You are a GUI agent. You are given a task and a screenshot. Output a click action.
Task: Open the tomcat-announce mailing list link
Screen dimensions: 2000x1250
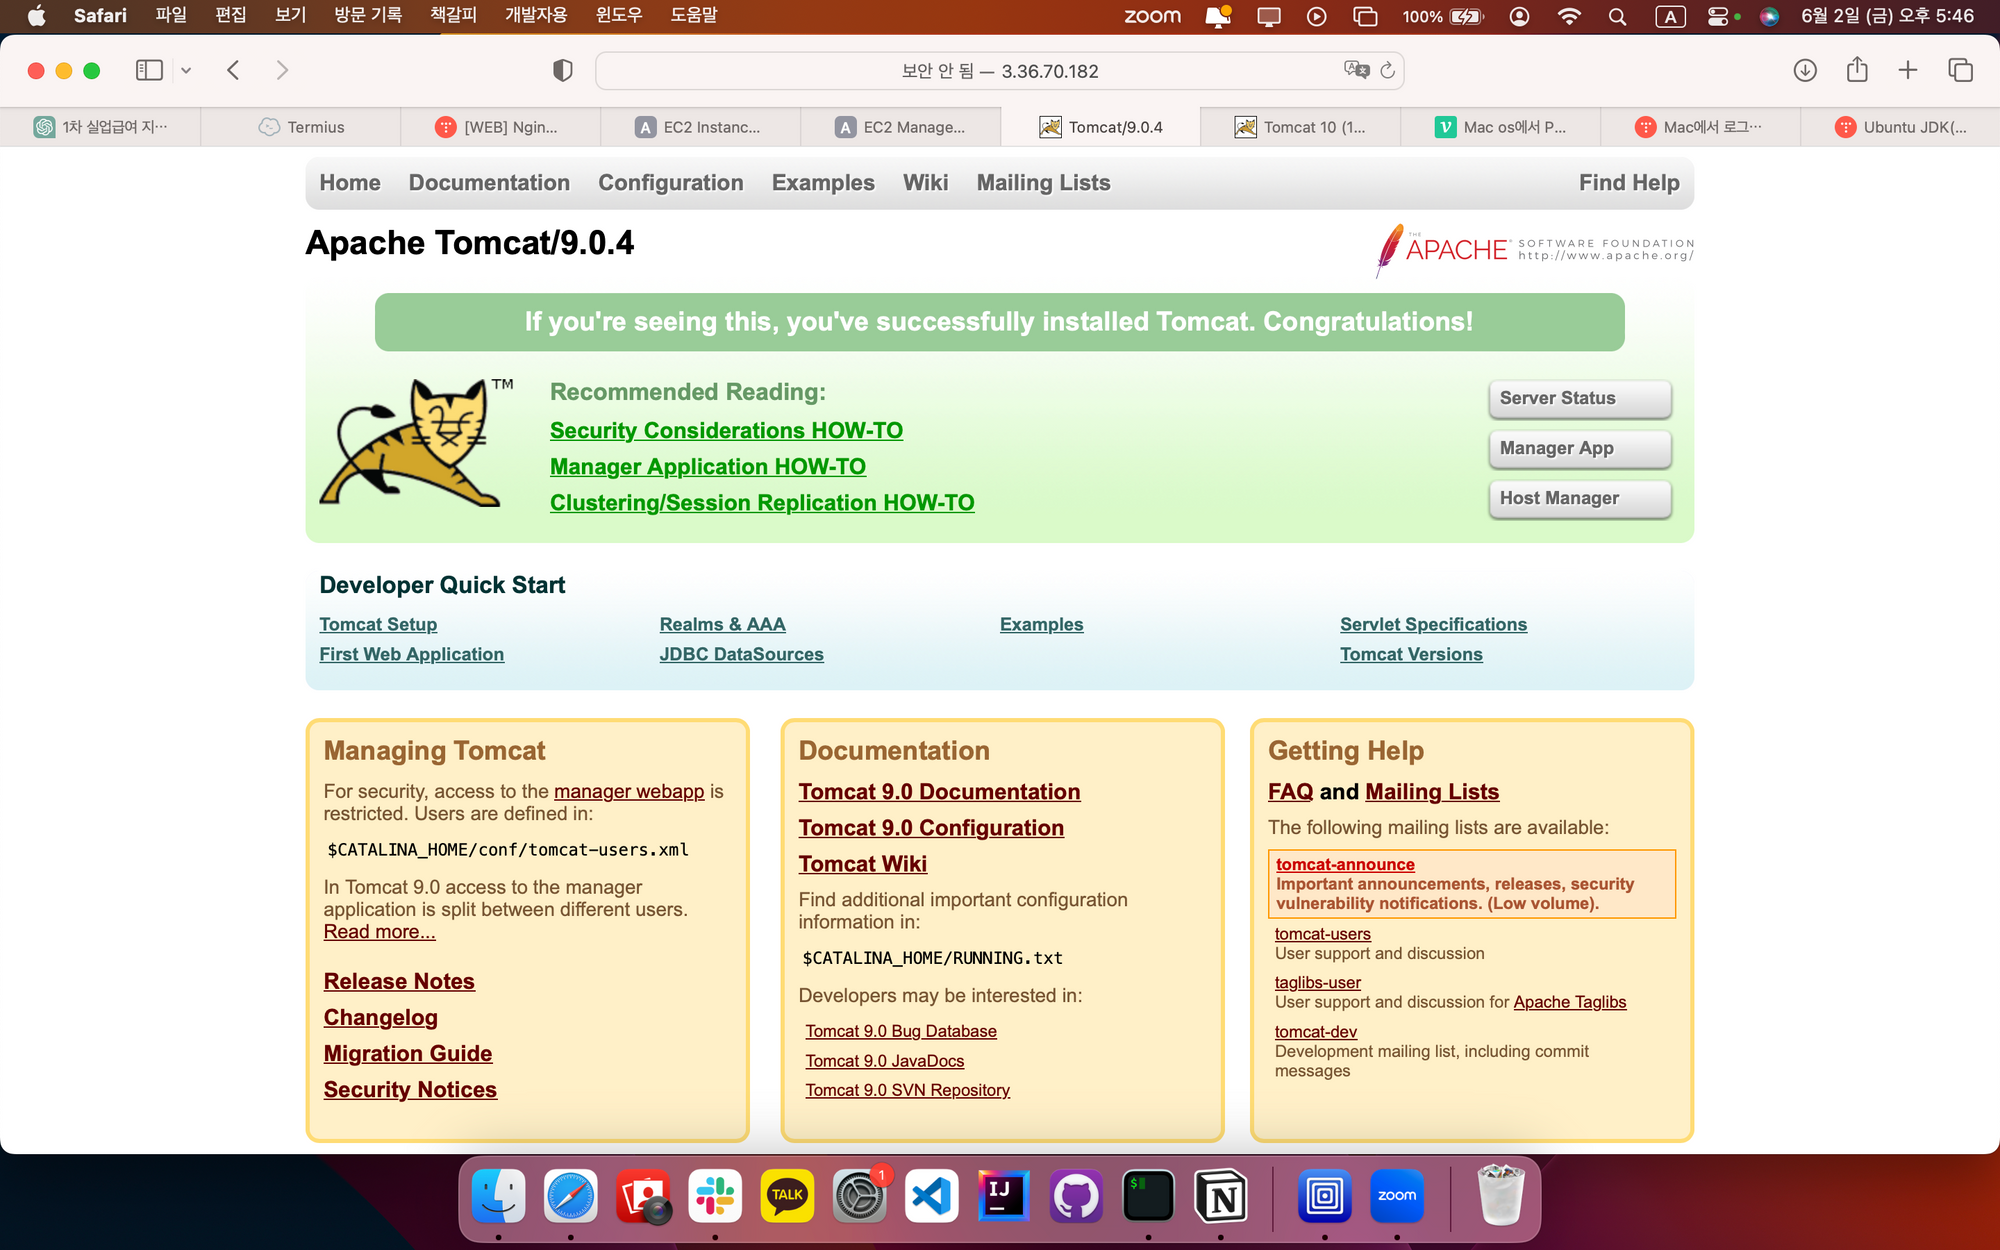pos(1345,864)
